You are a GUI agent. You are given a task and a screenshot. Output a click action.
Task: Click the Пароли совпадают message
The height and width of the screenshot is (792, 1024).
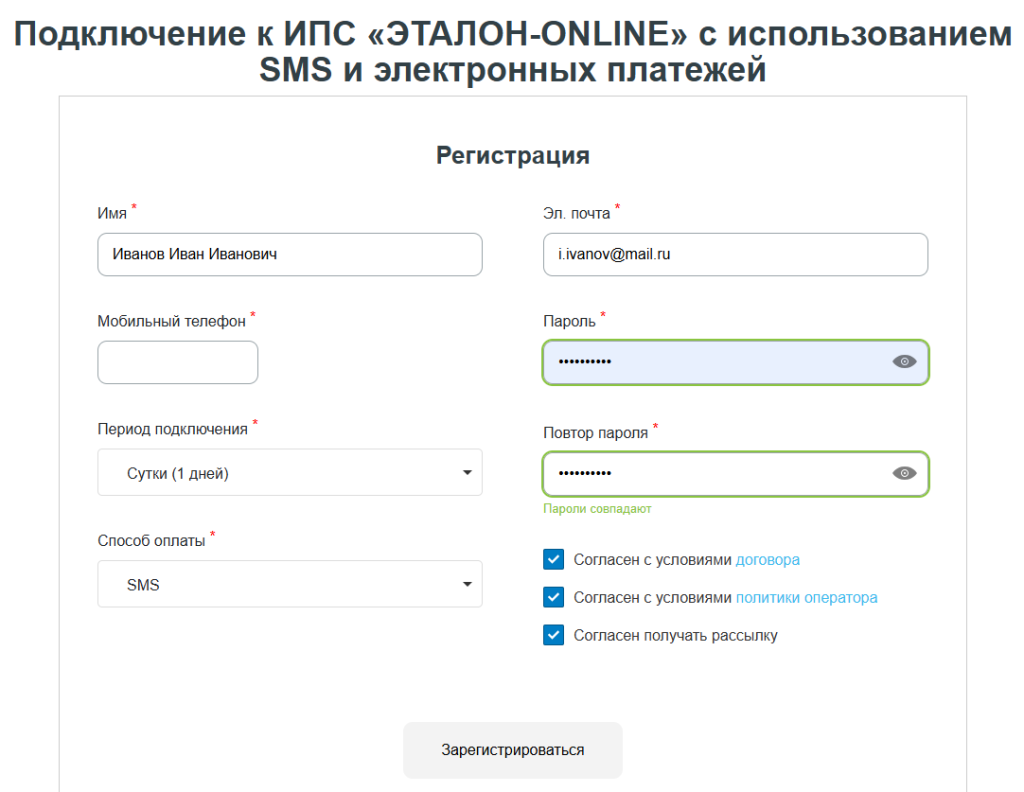(597, 509)
